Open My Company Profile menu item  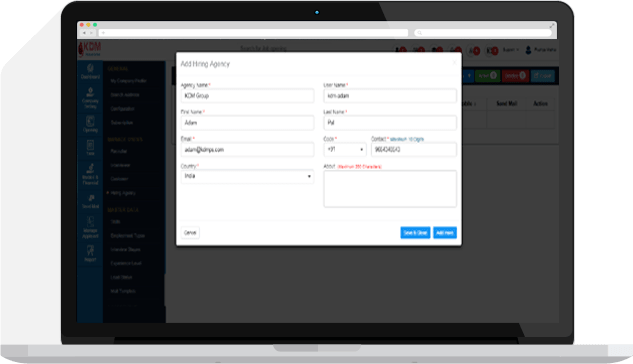tap(128, 81)
